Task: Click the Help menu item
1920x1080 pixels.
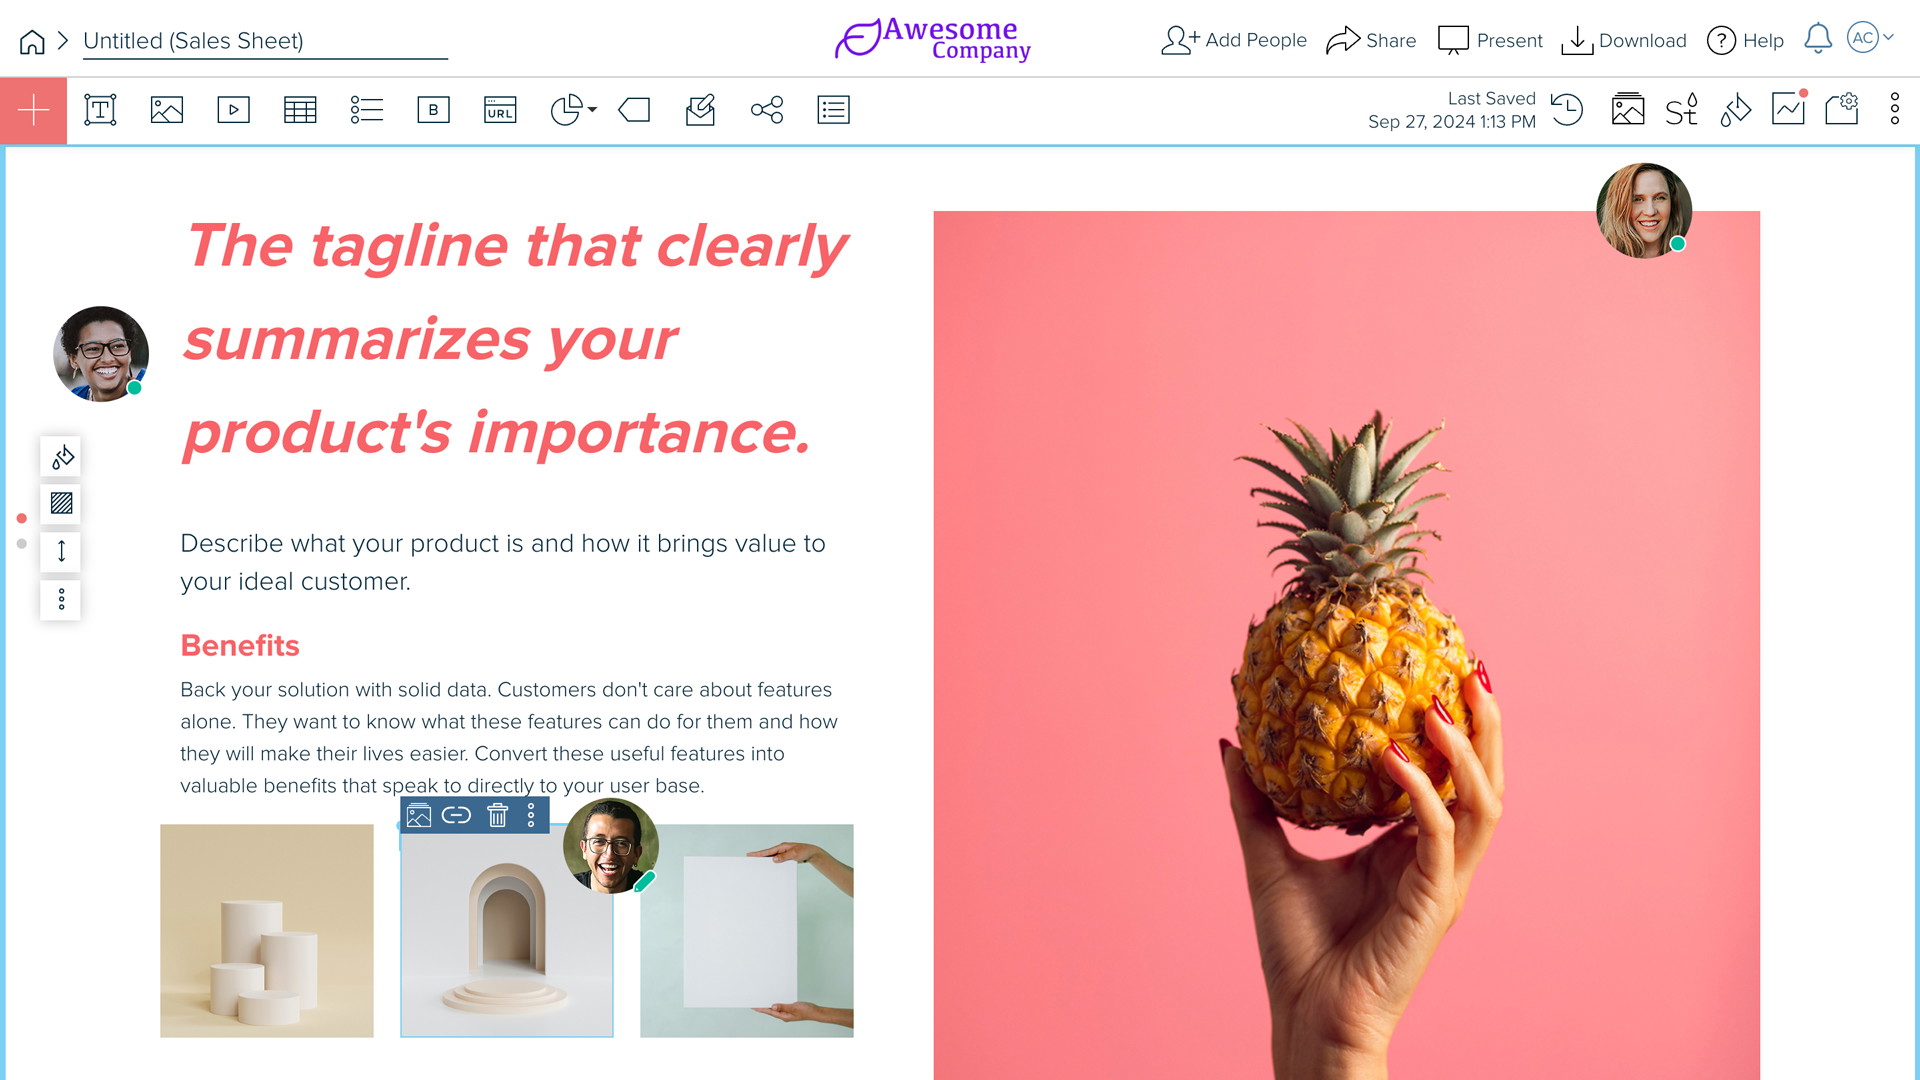Action: pos(1749,40)
